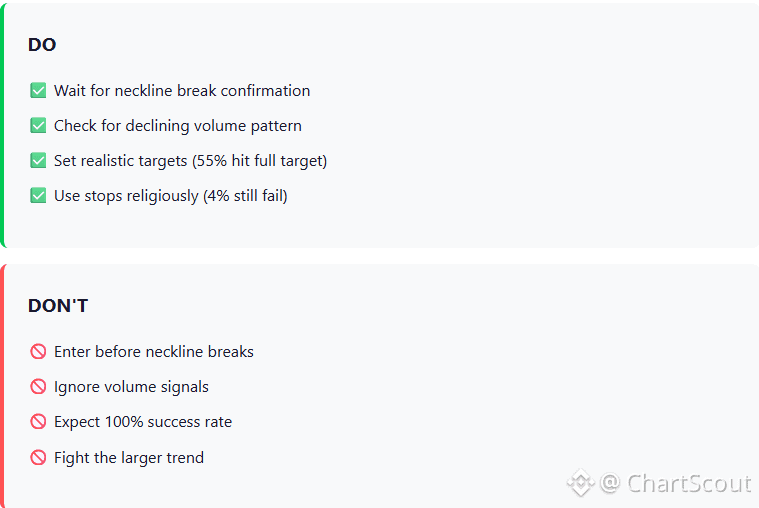This screenshot has width=759, height=508.
Task: Click the text Fight the larger trend
Action: pos(129,458)
